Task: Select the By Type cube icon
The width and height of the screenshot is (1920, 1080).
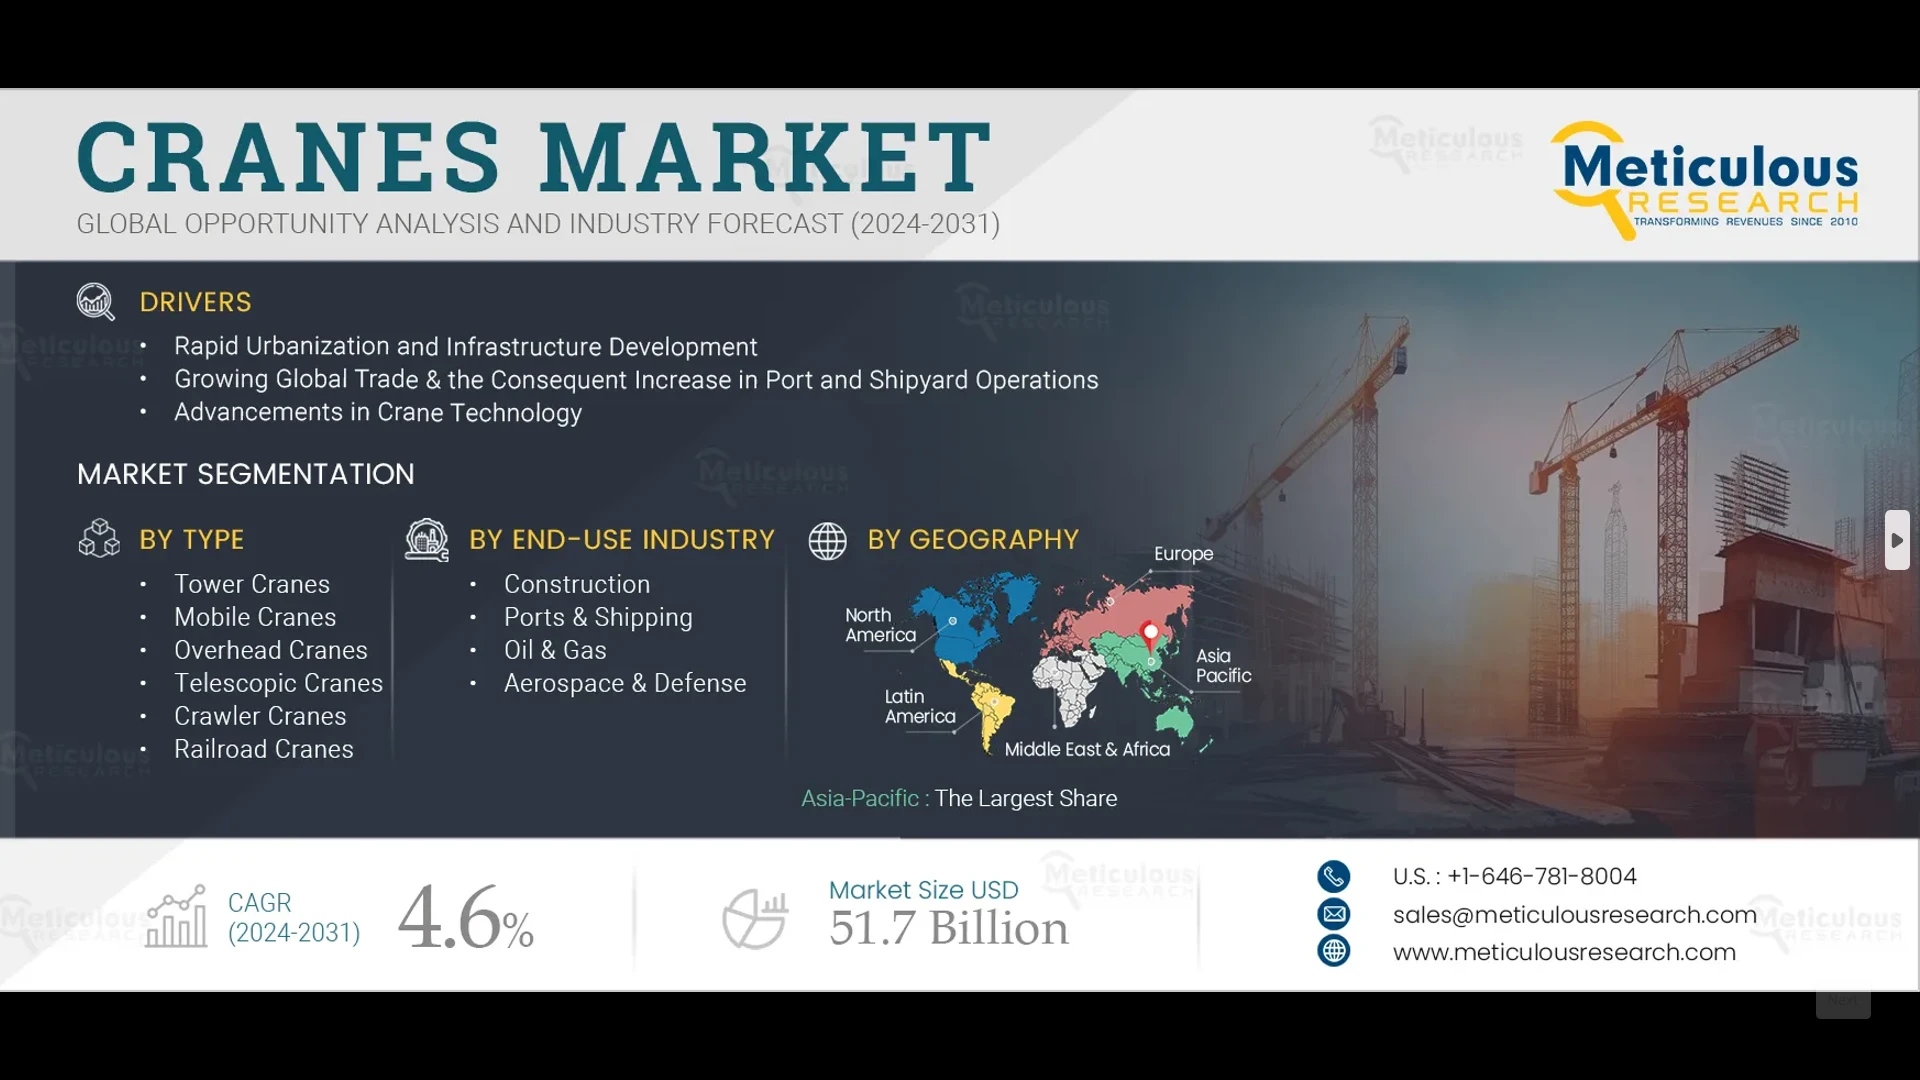Action: click(x=98, y=540)
